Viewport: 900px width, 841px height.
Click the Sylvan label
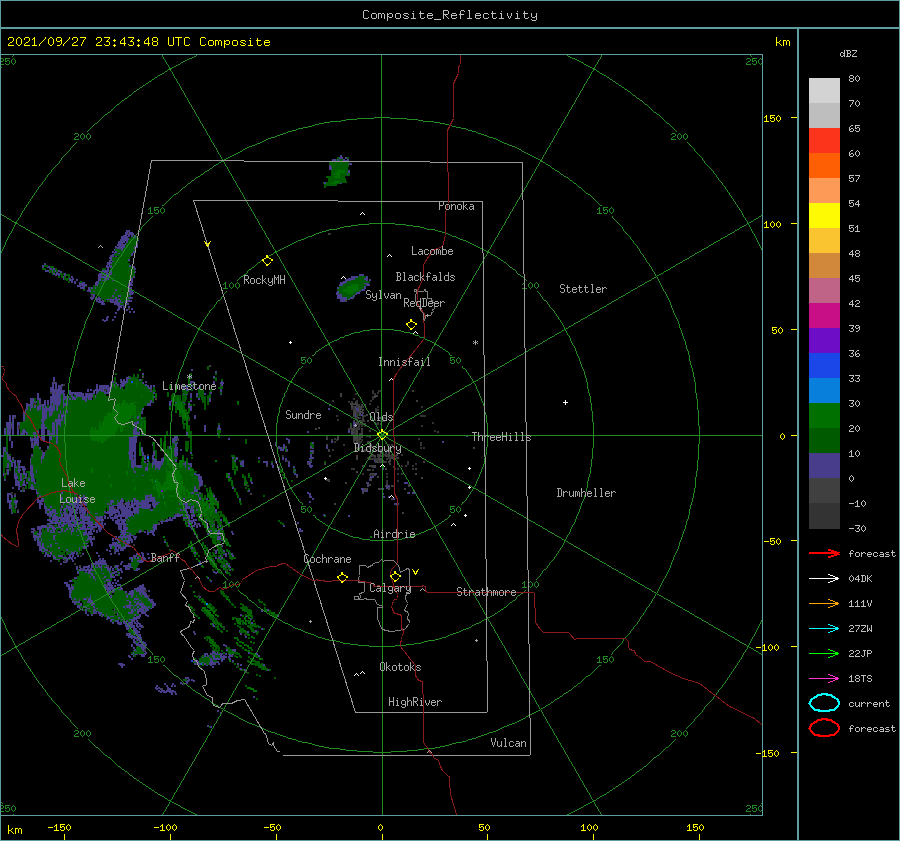click(x=383, y=295)
